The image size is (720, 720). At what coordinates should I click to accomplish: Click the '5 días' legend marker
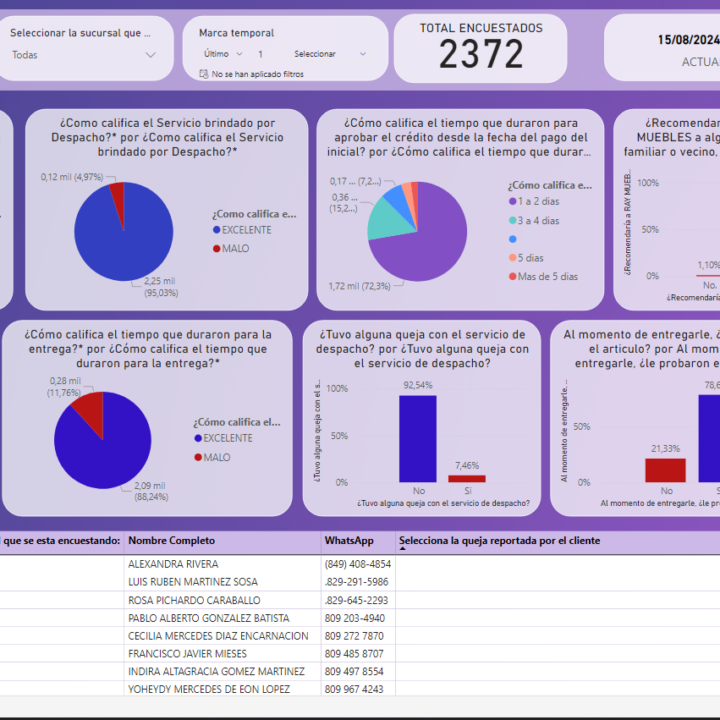512,257
